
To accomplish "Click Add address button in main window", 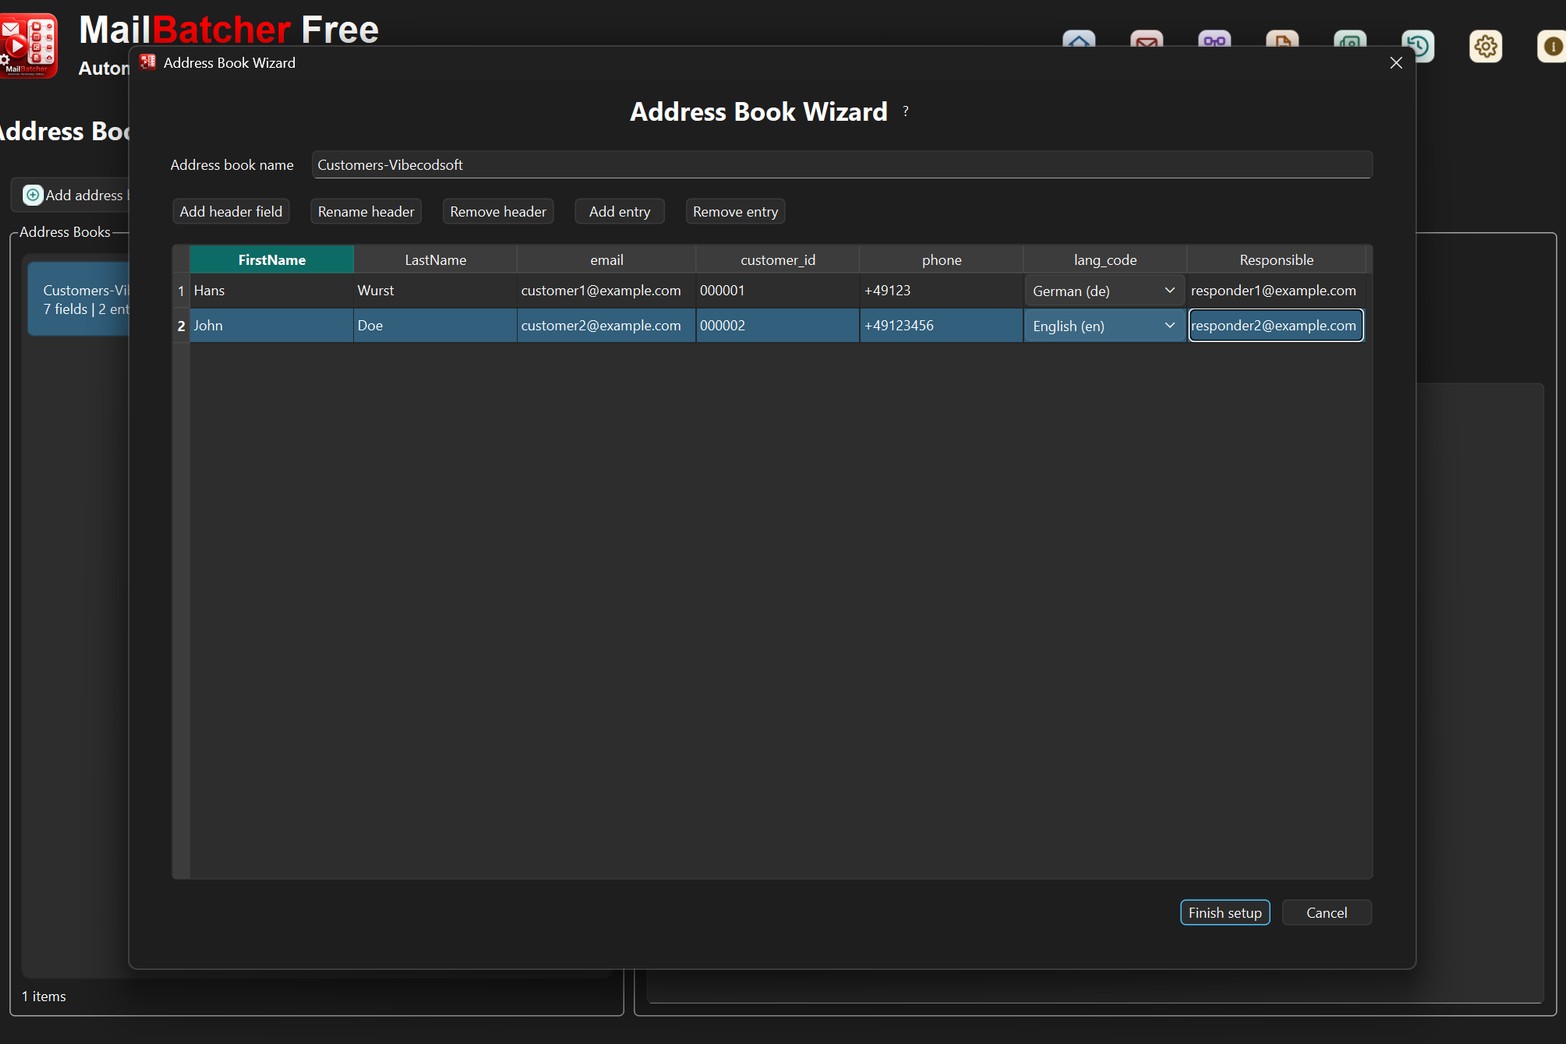I will (72, 195).
